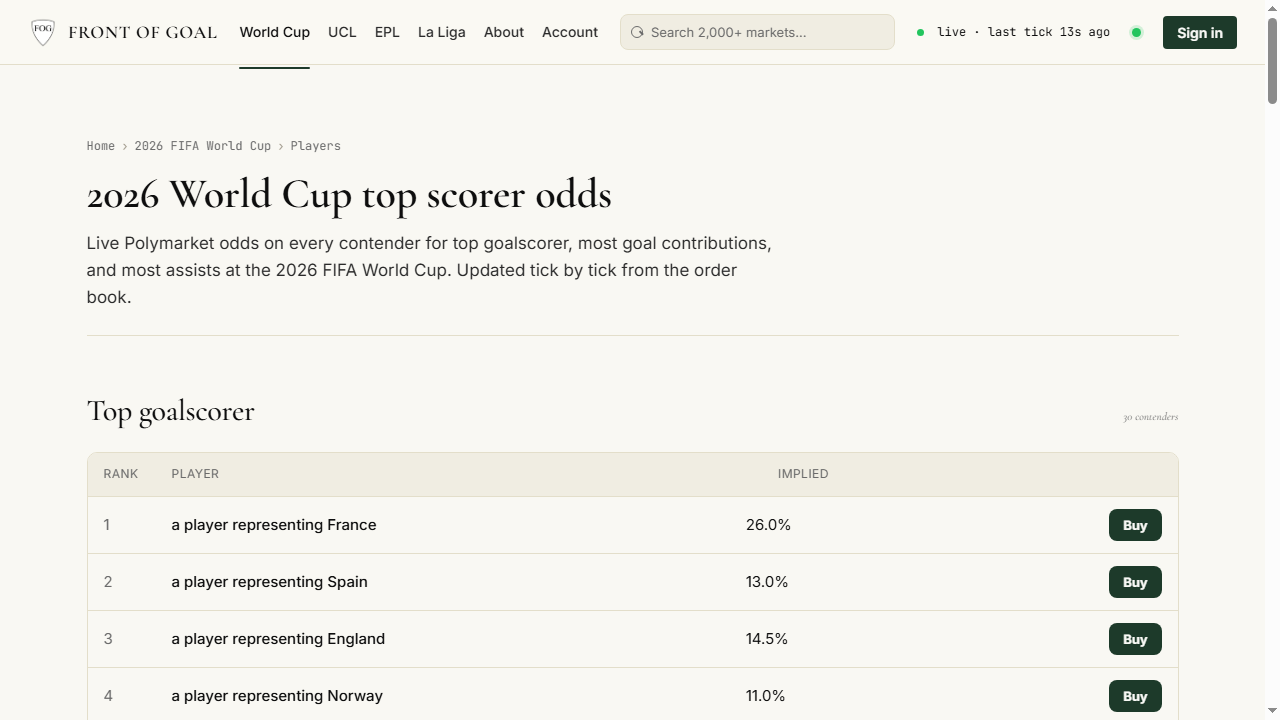Select 'a player representing Spain' row text

pyautogui.click(x=270, y=582)
